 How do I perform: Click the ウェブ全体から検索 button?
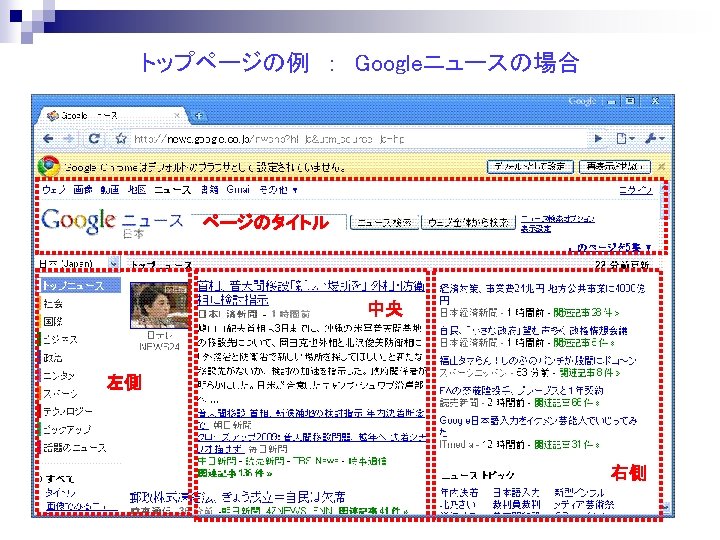468,223
